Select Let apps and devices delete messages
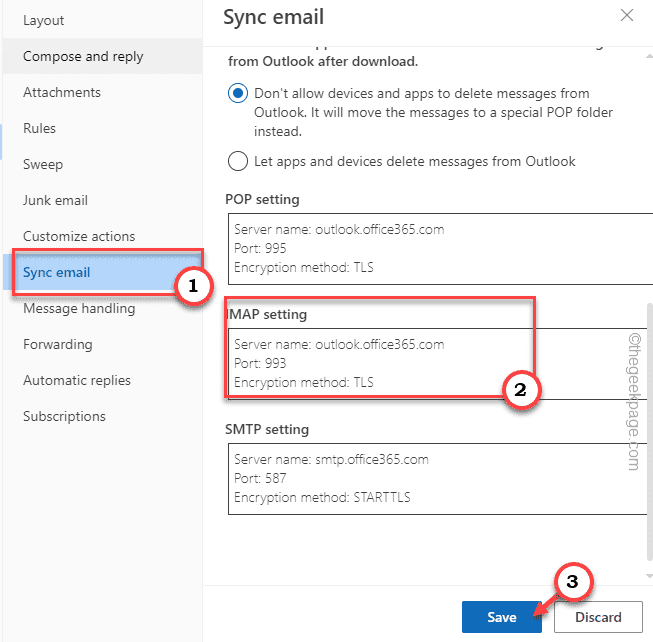Viewport: 653px width, 642px height. [238, 161]
